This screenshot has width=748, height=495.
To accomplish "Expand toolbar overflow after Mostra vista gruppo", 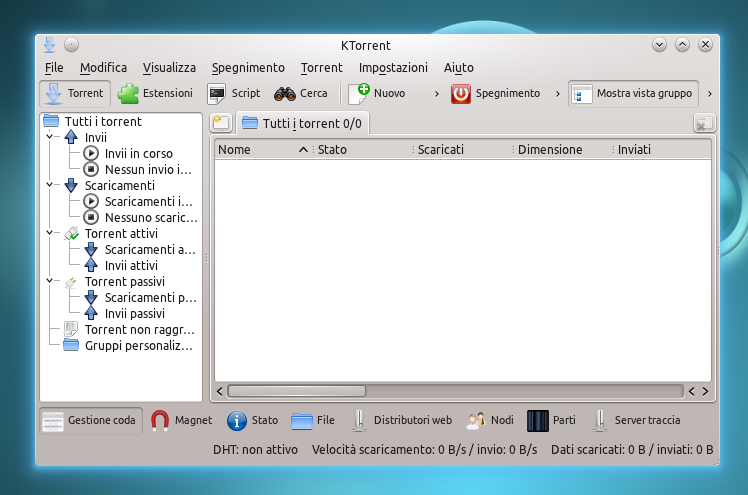I will pos(710,94).
